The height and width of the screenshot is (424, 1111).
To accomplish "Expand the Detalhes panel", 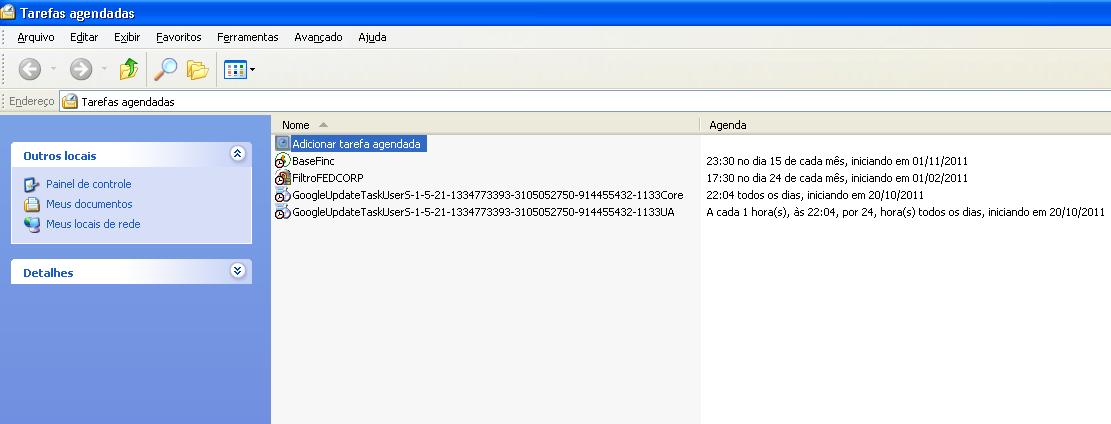I will coord(237,271).
